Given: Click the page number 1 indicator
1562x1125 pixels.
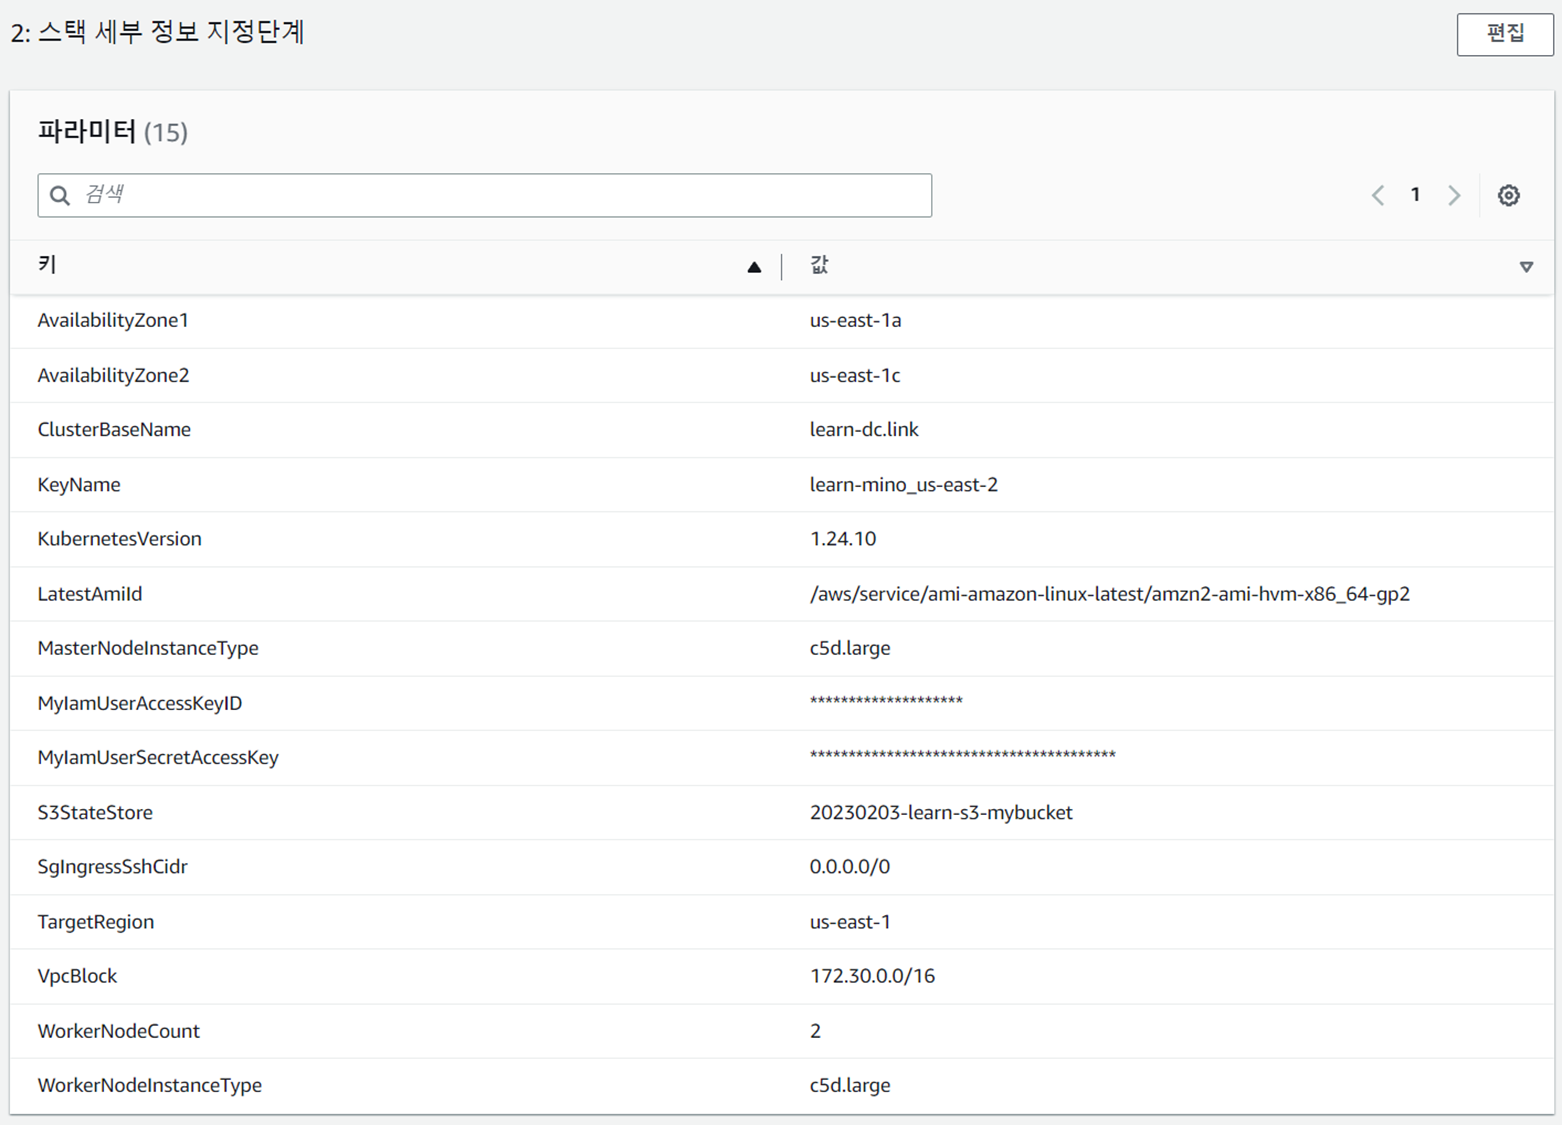Looking at the screenshot, I should click(x=1415, y=195).
